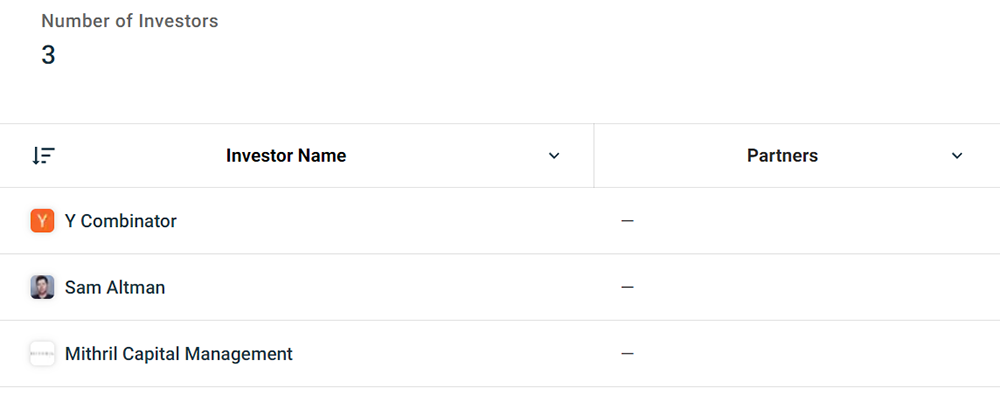
Task: Open the Sam Altman investor link
Action: [115, 287]
